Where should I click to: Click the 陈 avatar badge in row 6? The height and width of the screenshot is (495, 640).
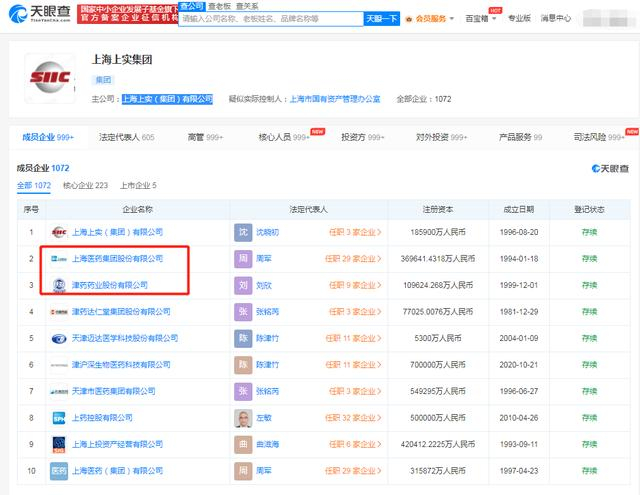coord(243,365)
